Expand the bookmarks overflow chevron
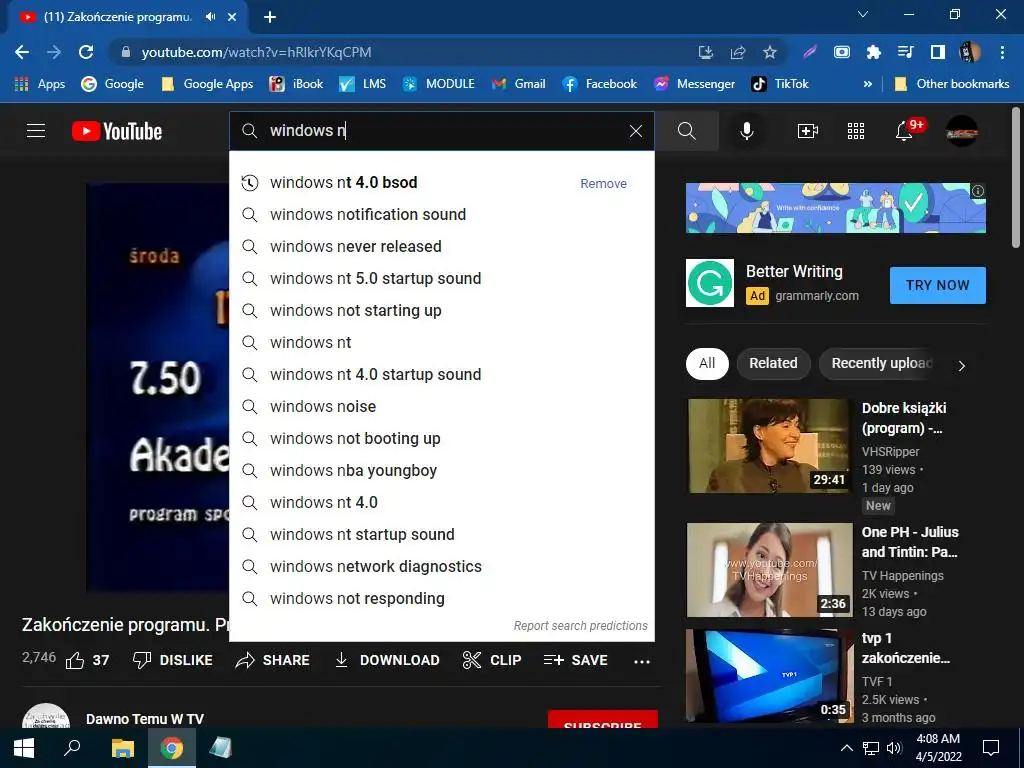The width and height of the screenshot is (1024, 768). 867,84
